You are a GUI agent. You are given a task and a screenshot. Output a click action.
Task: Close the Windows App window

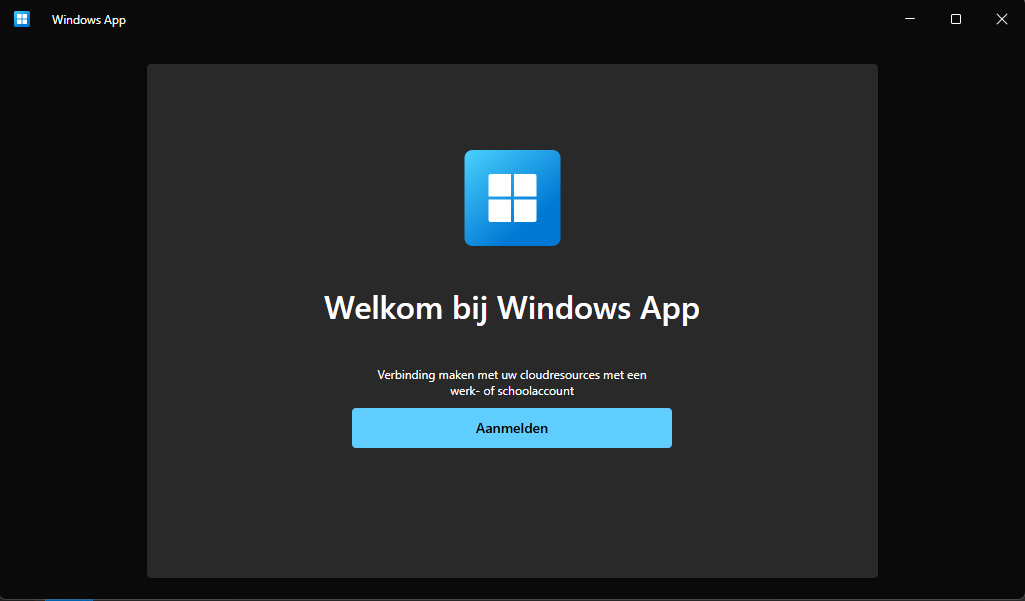click(1001, 19)
